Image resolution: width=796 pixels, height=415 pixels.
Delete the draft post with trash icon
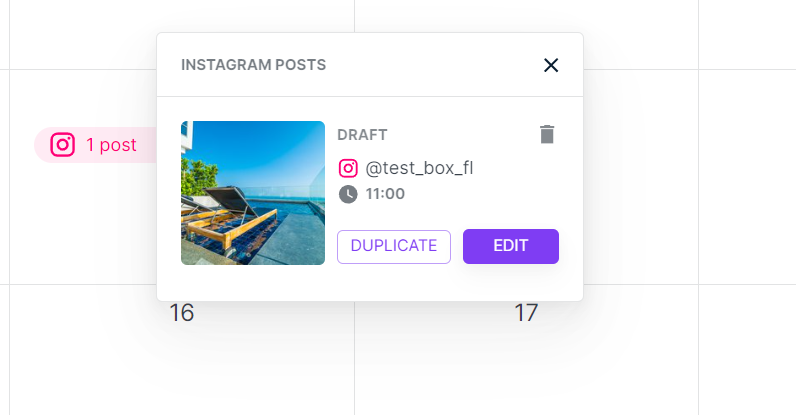[546, 134]
